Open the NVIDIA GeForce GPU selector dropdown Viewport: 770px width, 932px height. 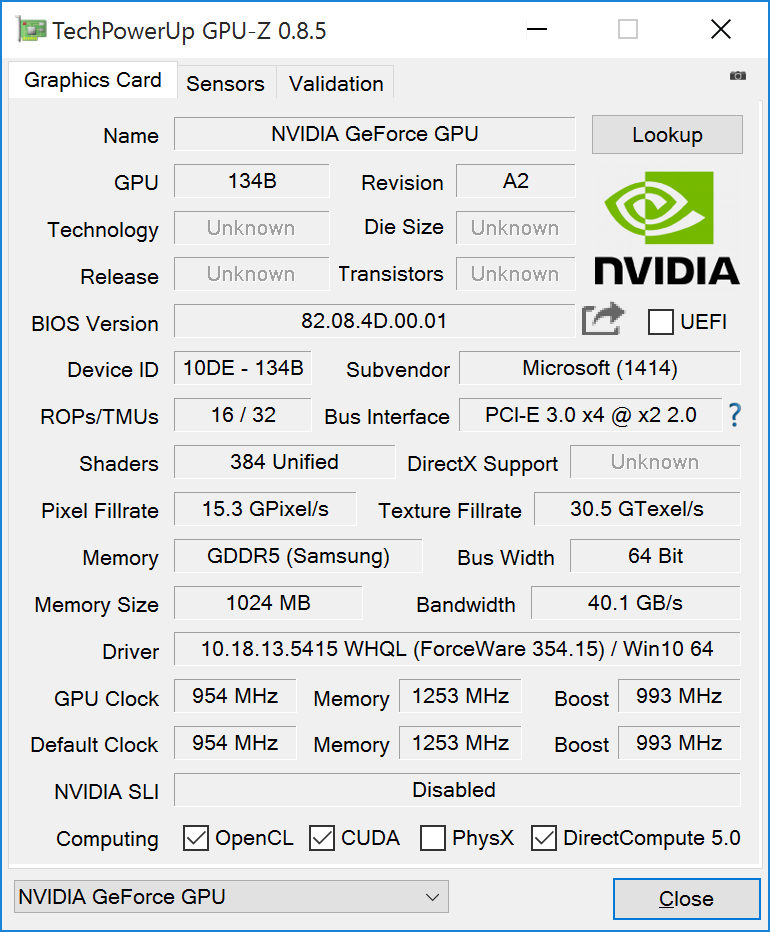(x=231, y=897)
